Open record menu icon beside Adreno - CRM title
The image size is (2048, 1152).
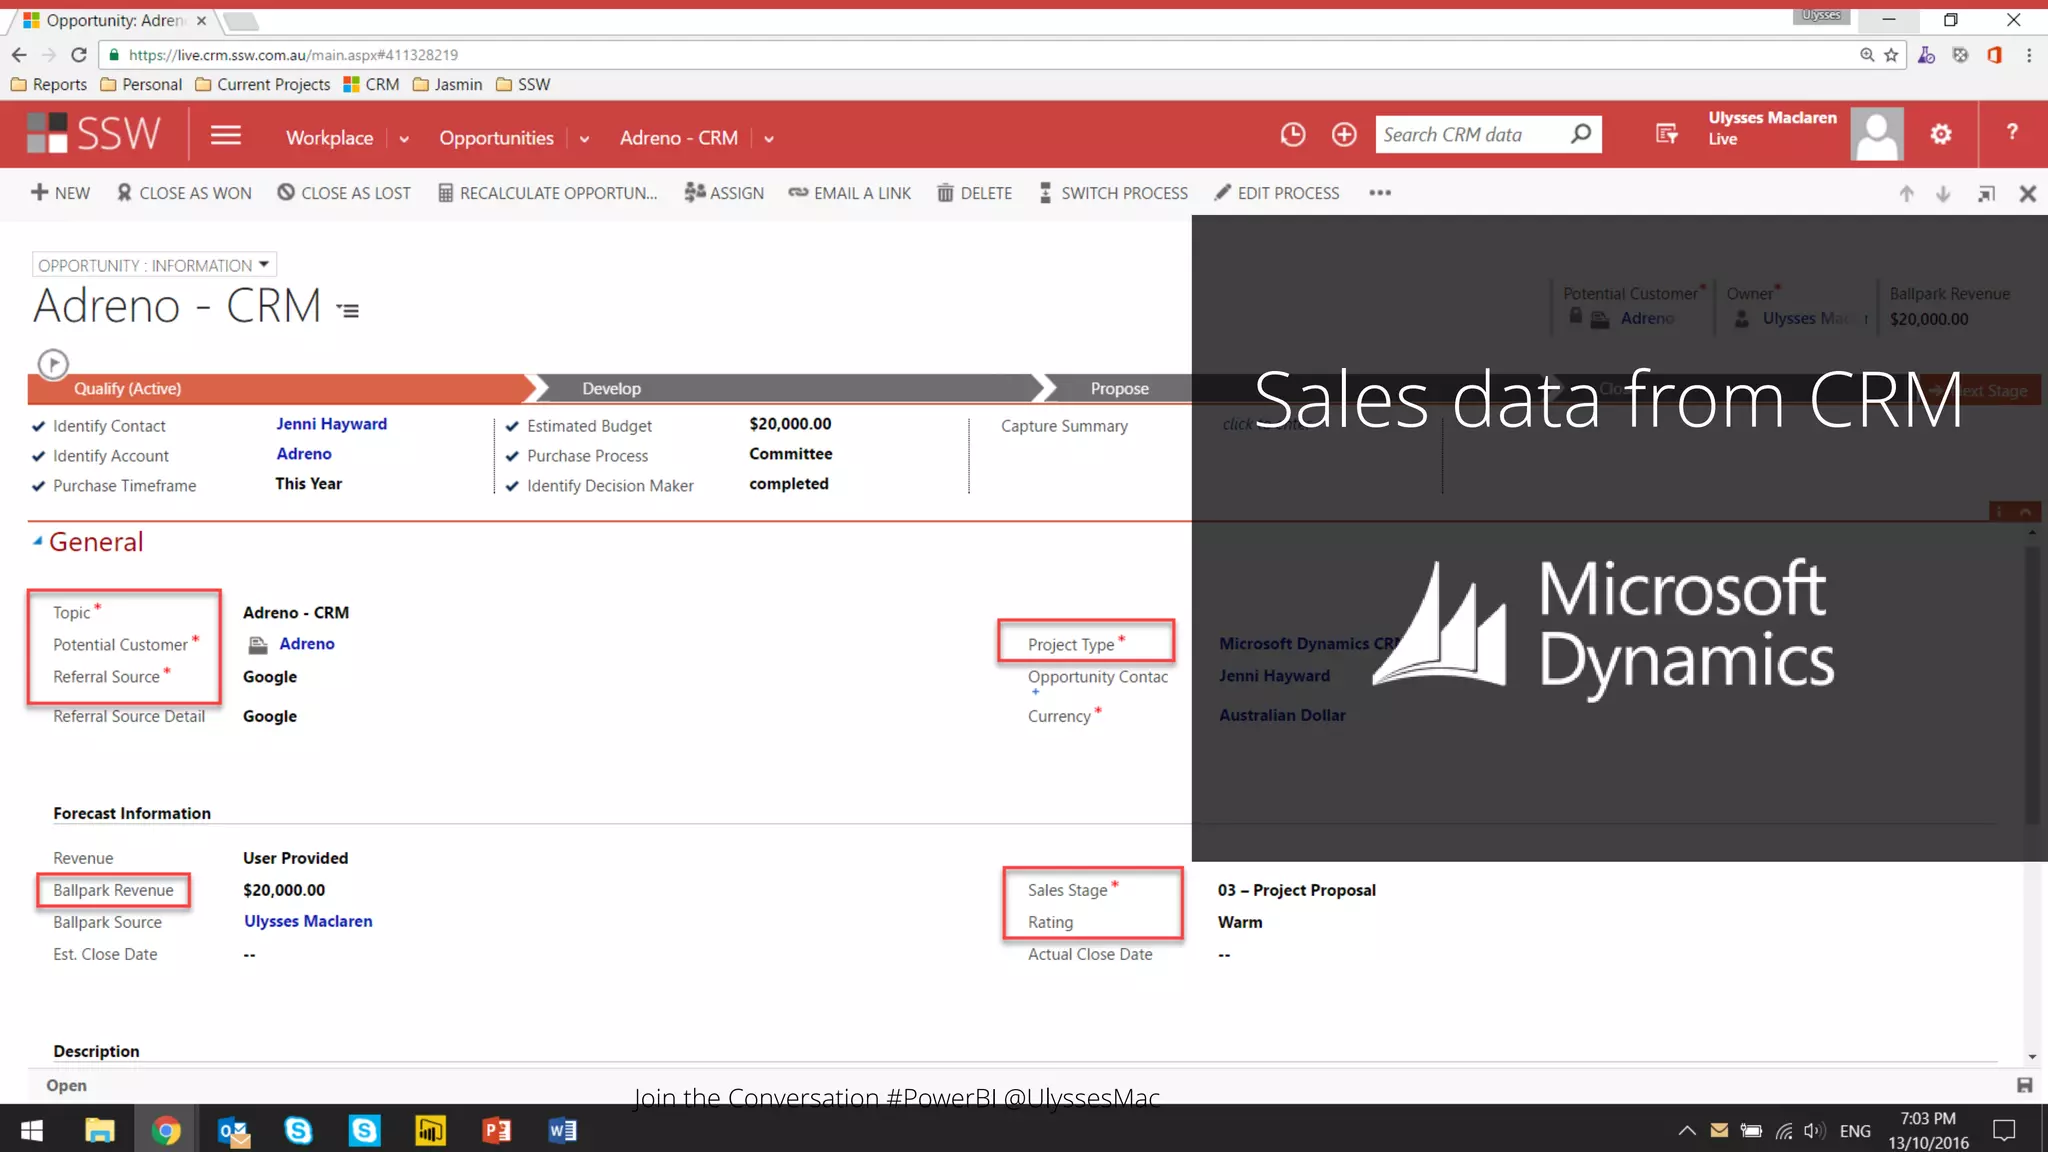pyautogui.click(x=348, y=311)
